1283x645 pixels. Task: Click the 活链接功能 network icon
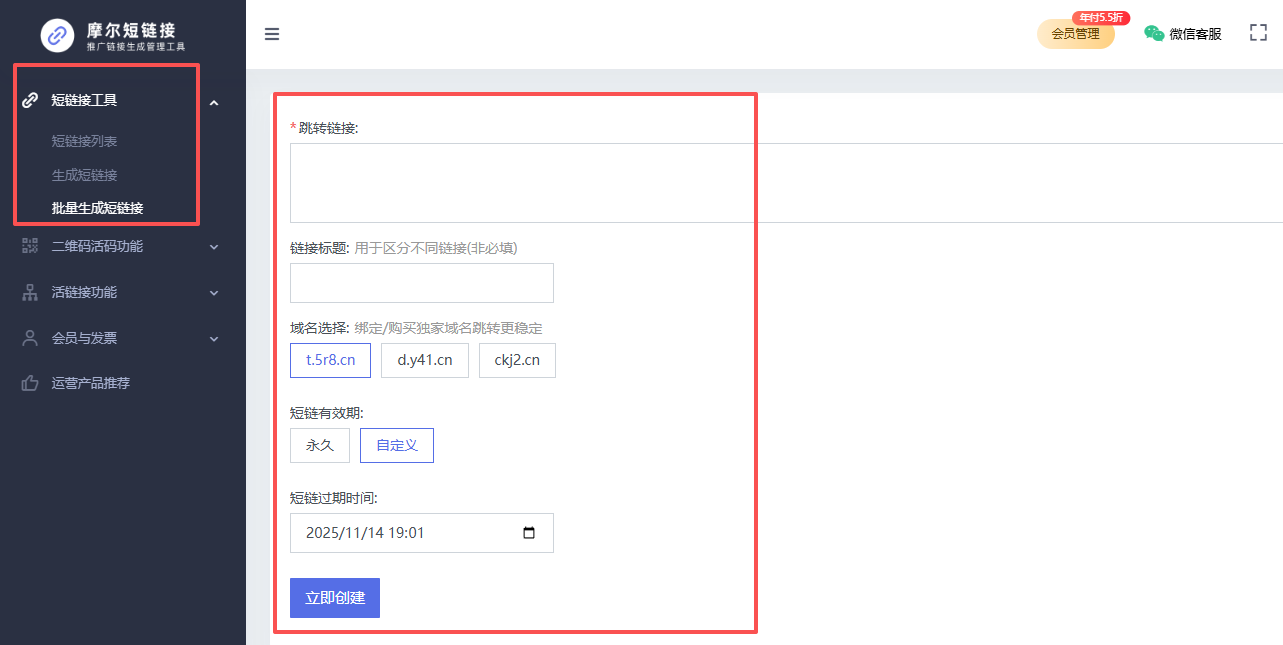pos(30,292)
